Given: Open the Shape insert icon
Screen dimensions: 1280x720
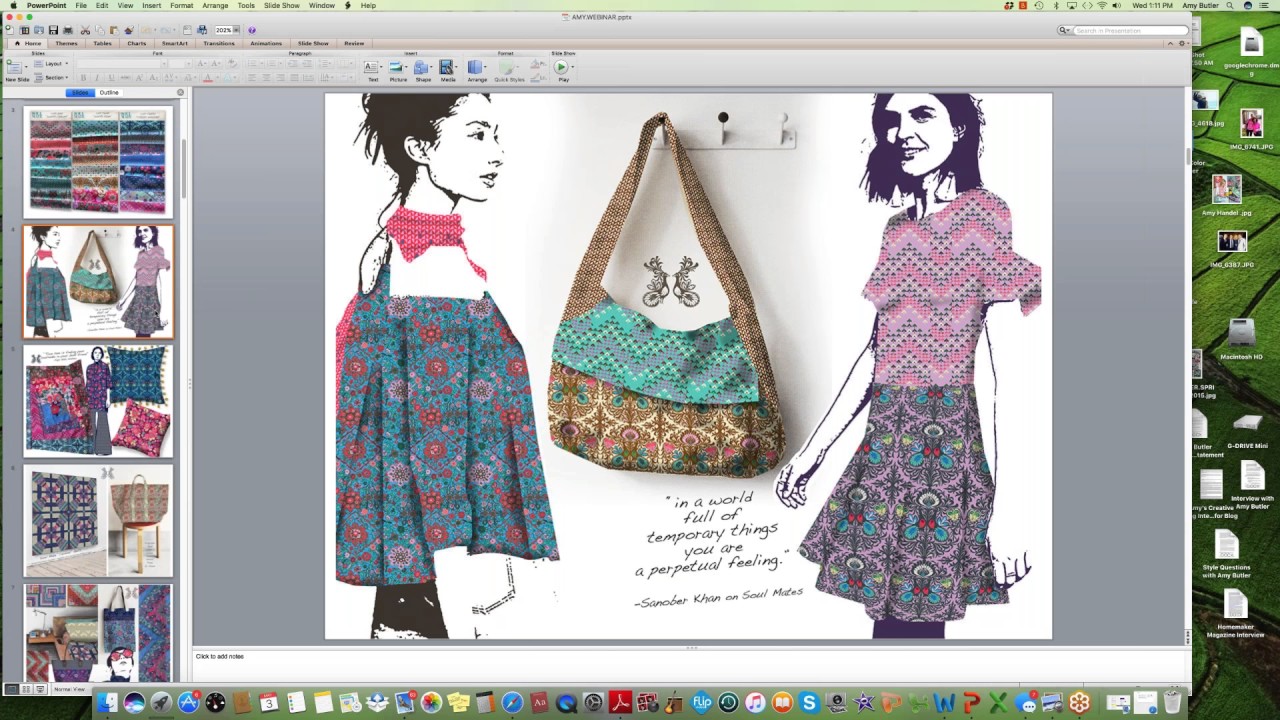Looking at the screenshot, I should (422, 67).
